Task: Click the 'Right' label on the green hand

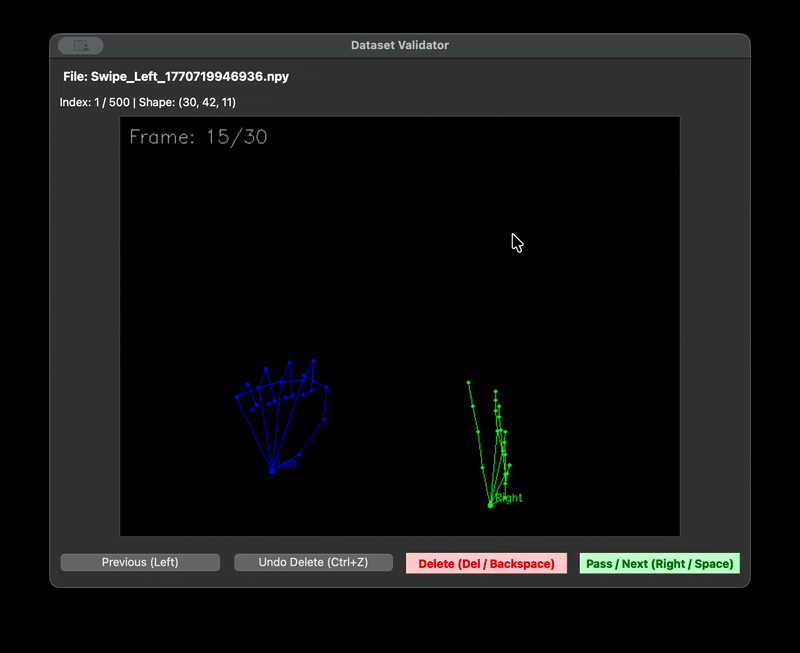Action: point(508,498)
